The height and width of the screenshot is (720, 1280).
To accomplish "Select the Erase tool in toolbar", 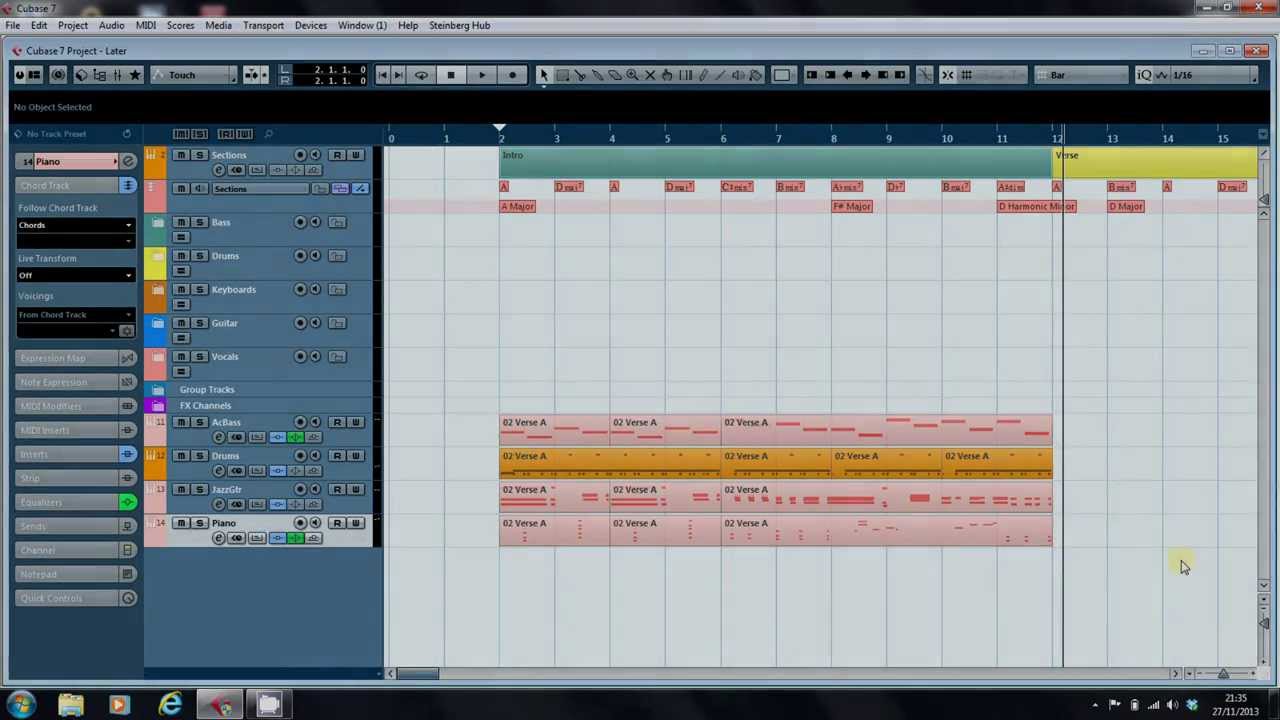I will tap(615, 75).
